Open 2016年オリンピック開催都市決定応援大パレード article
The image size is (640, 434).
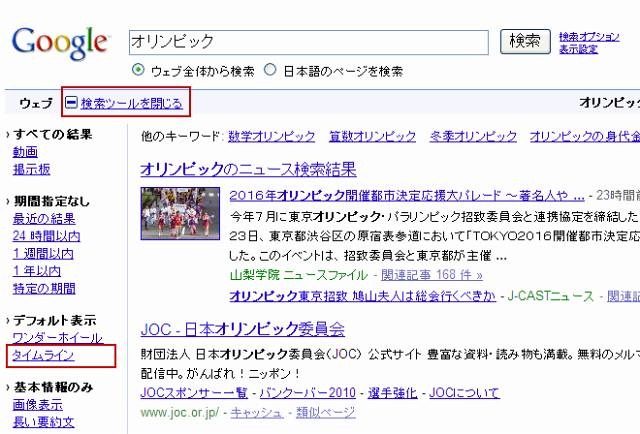407,195
